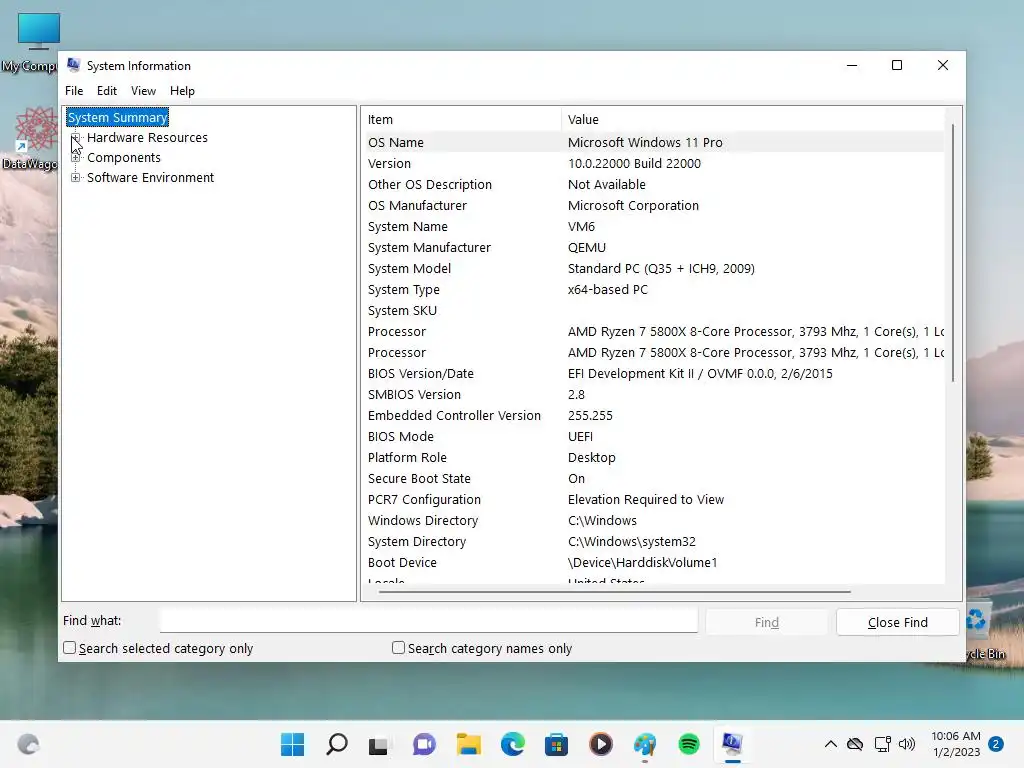Select the Version row

click(653, 163)
